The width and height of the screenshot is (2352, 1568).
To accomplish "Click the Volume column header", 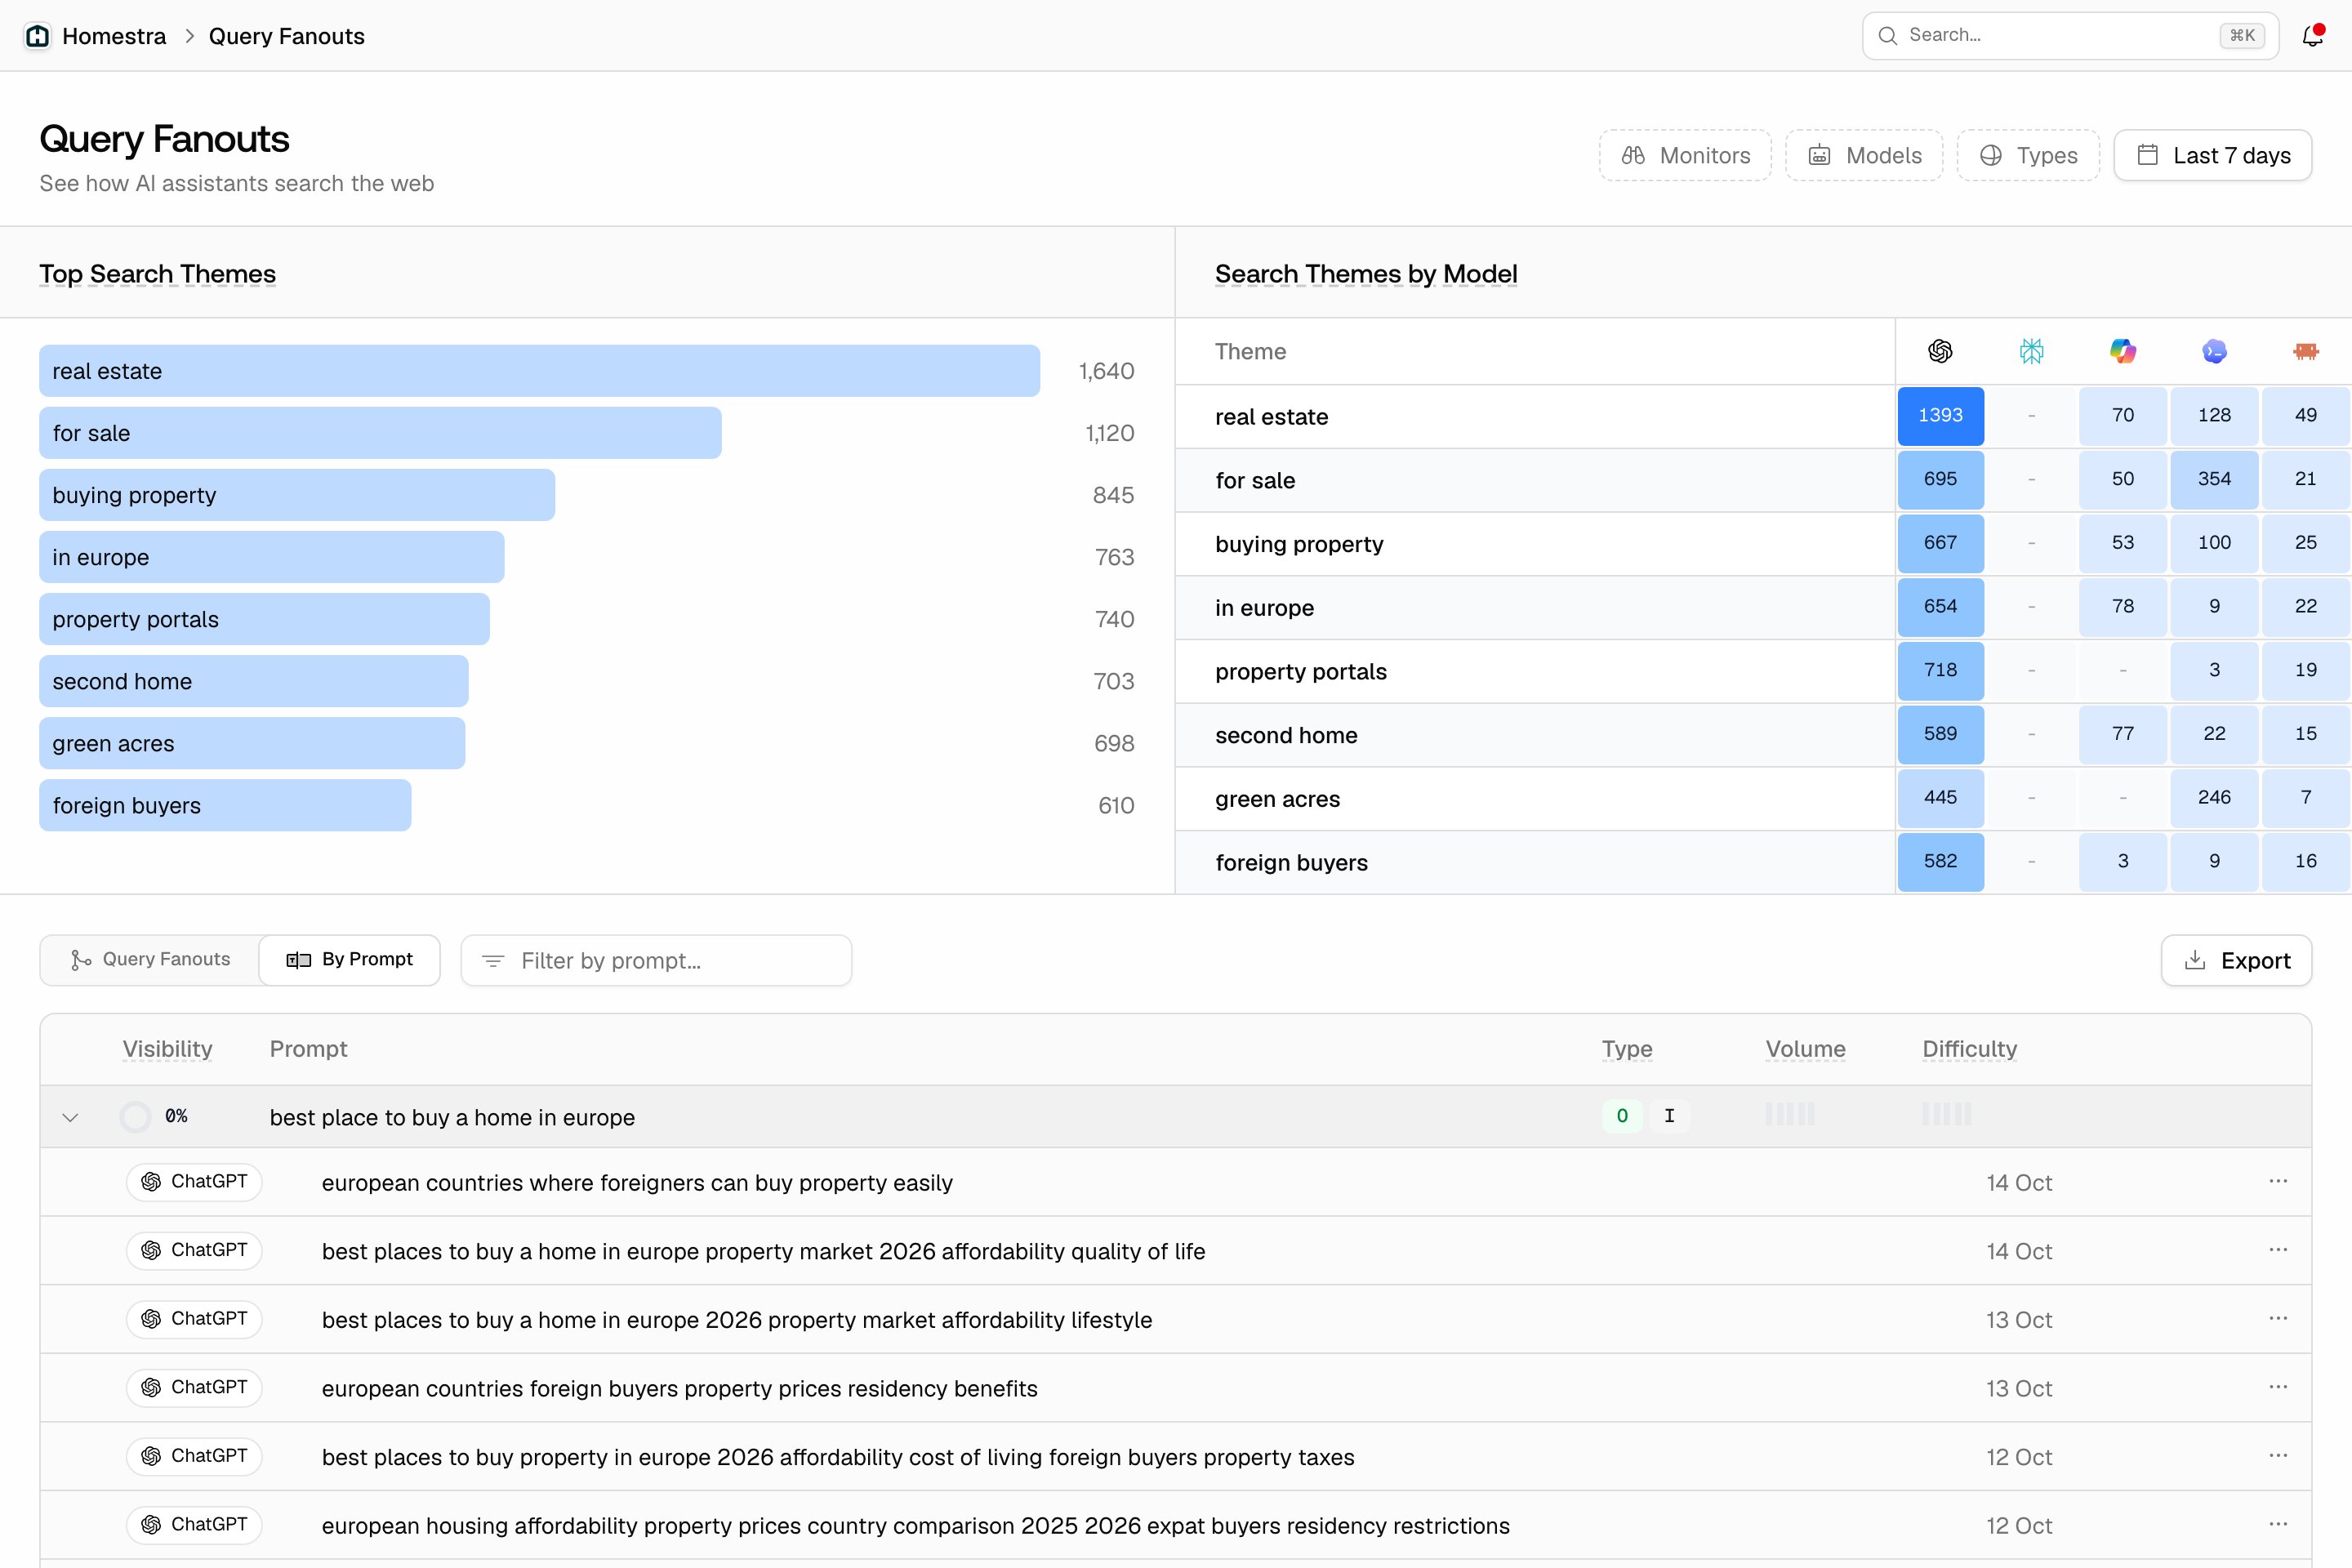I will point(1805,1049).
